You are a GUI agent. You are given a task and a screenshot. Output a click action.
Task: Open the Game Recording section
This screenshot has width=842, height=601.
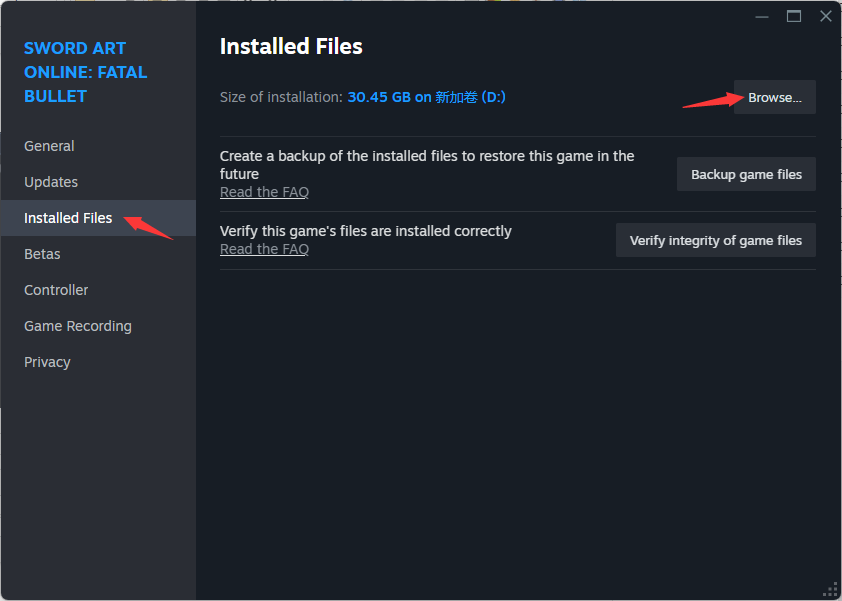(x=78, y=326)
